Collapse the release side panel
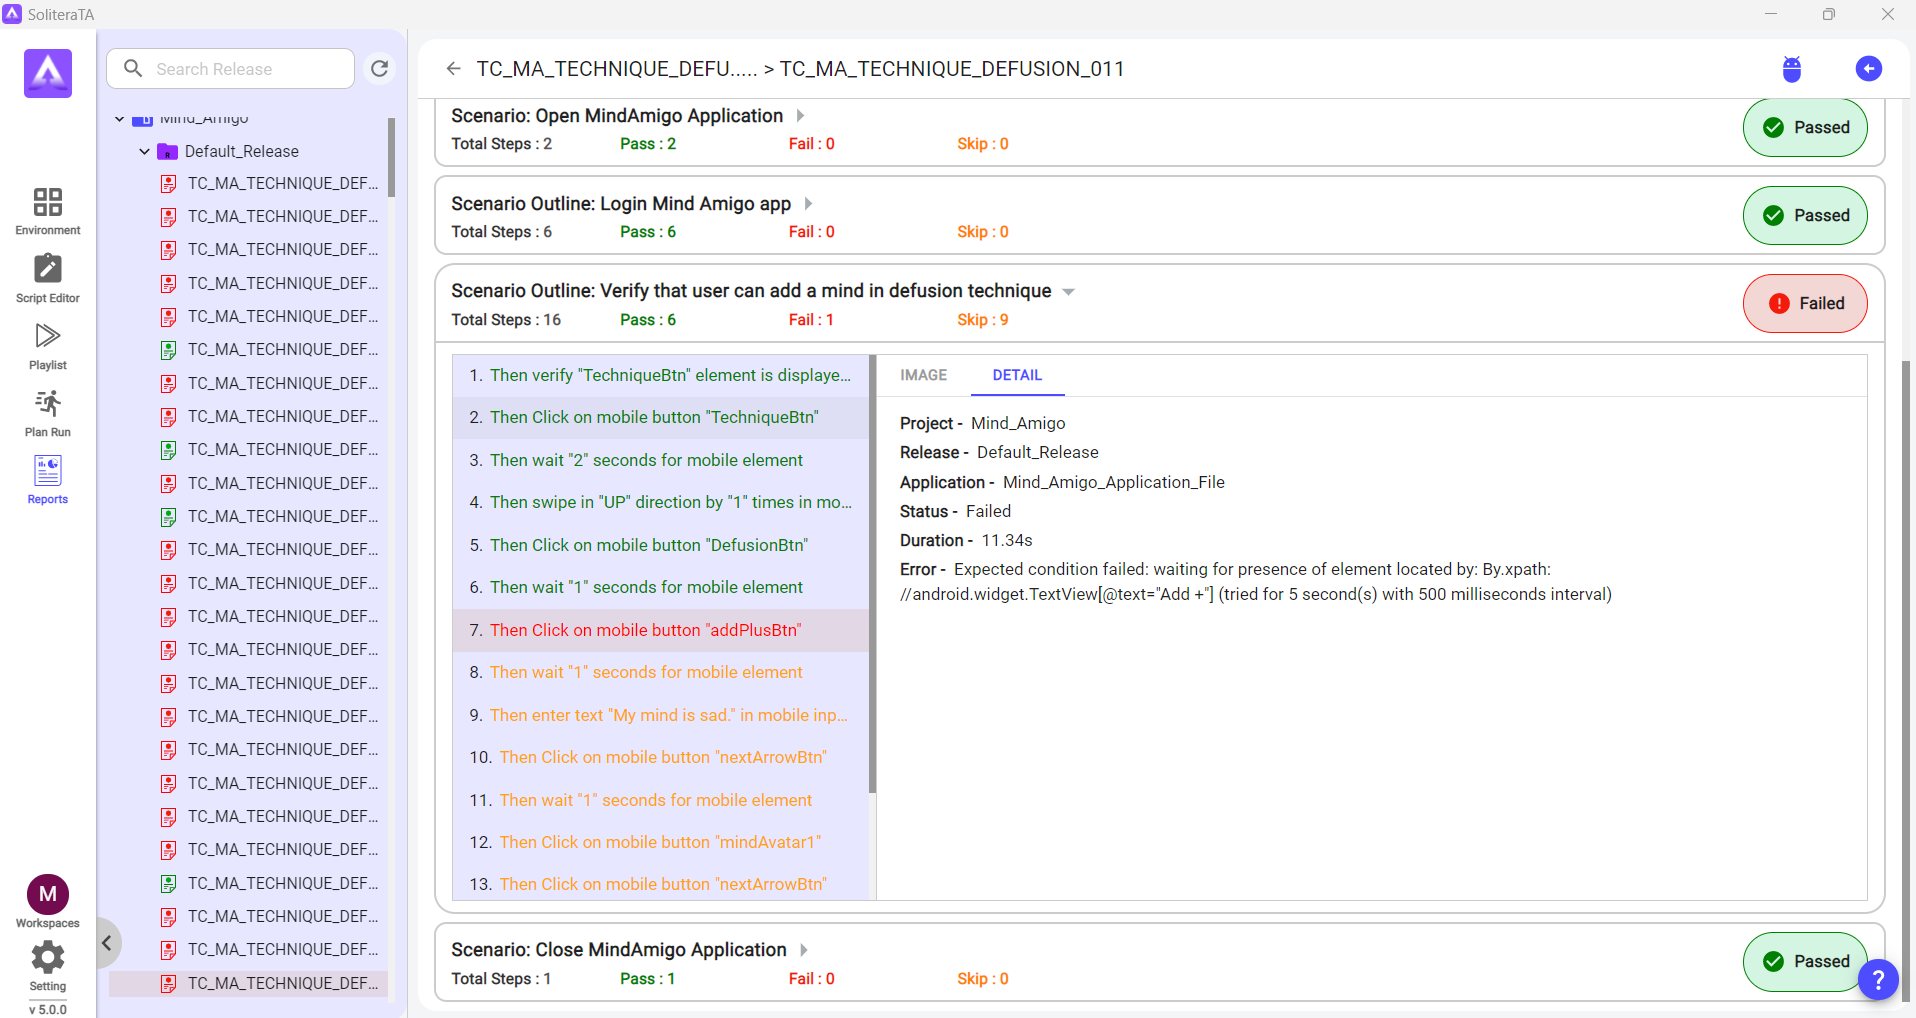 coord(107,943)
